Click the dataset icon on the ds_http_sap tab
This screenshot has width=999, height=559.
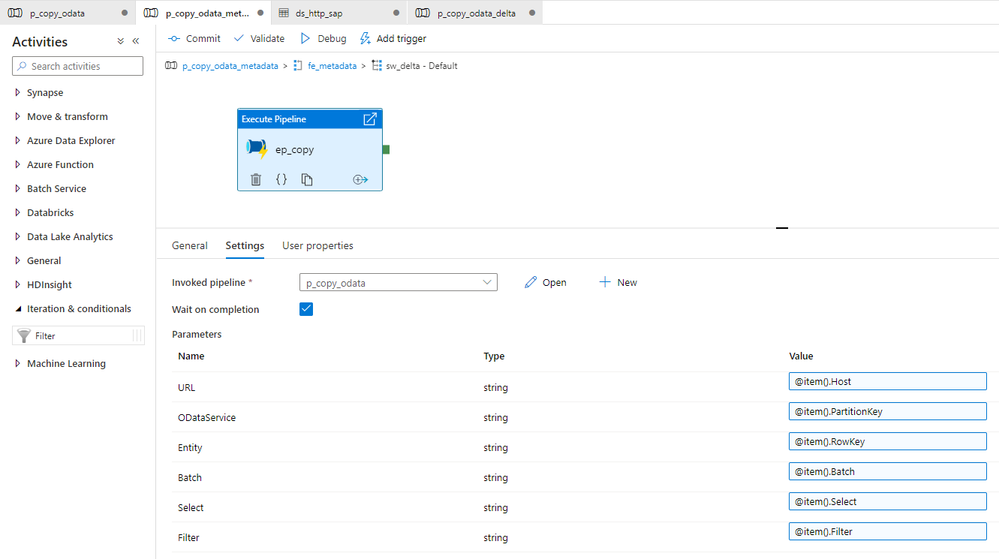(284, 13)
